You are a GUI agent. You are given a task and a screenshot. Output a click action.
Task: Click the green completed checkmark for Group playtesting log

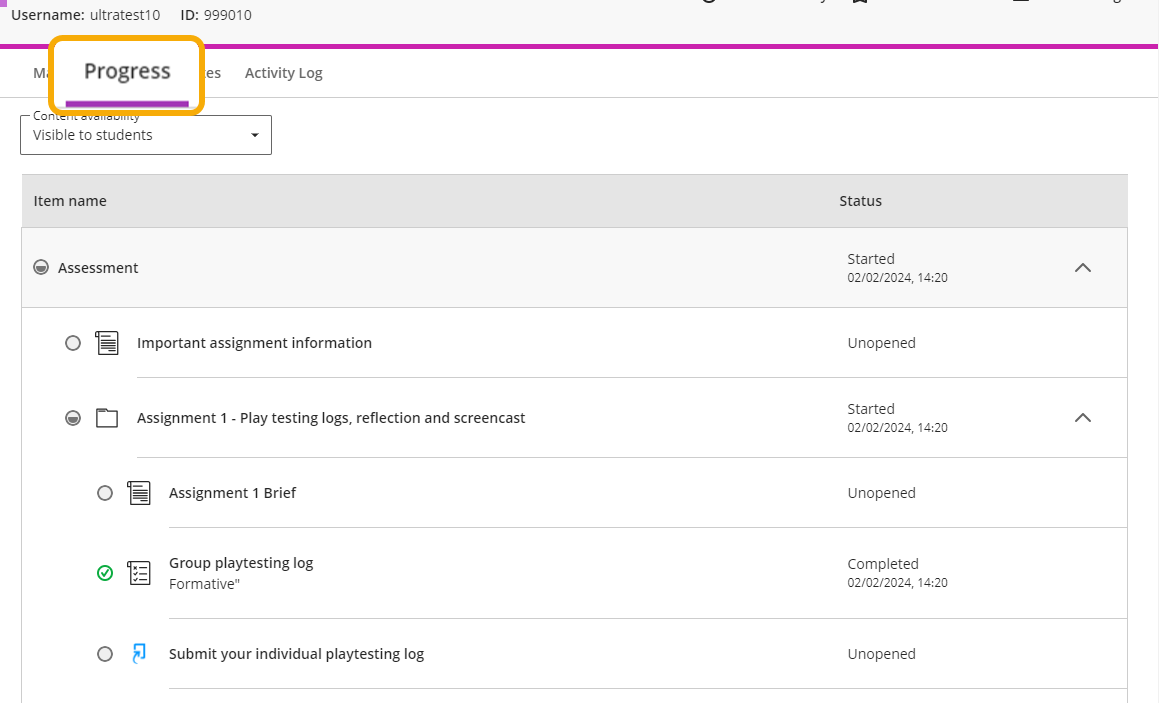tap(105, 573)
